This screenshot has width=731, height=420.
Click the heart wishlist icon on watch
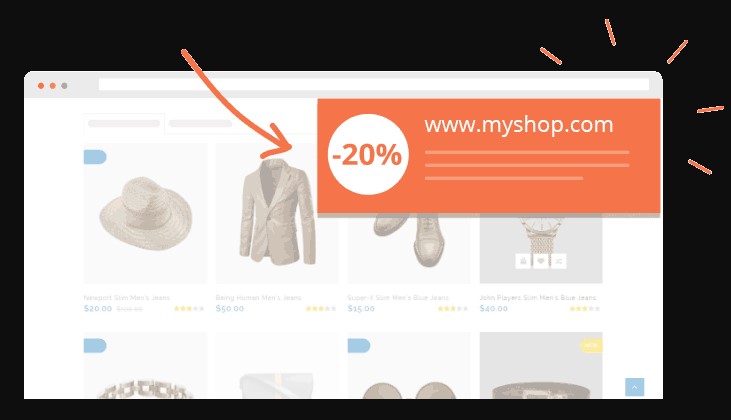541,261
